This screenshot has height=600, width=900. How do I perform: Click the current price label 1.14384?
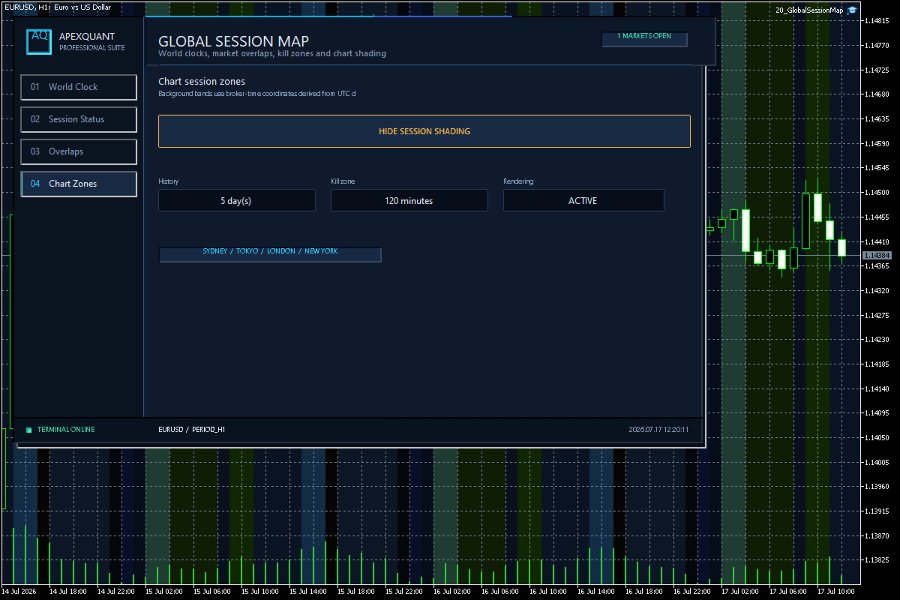pos(876,255)
